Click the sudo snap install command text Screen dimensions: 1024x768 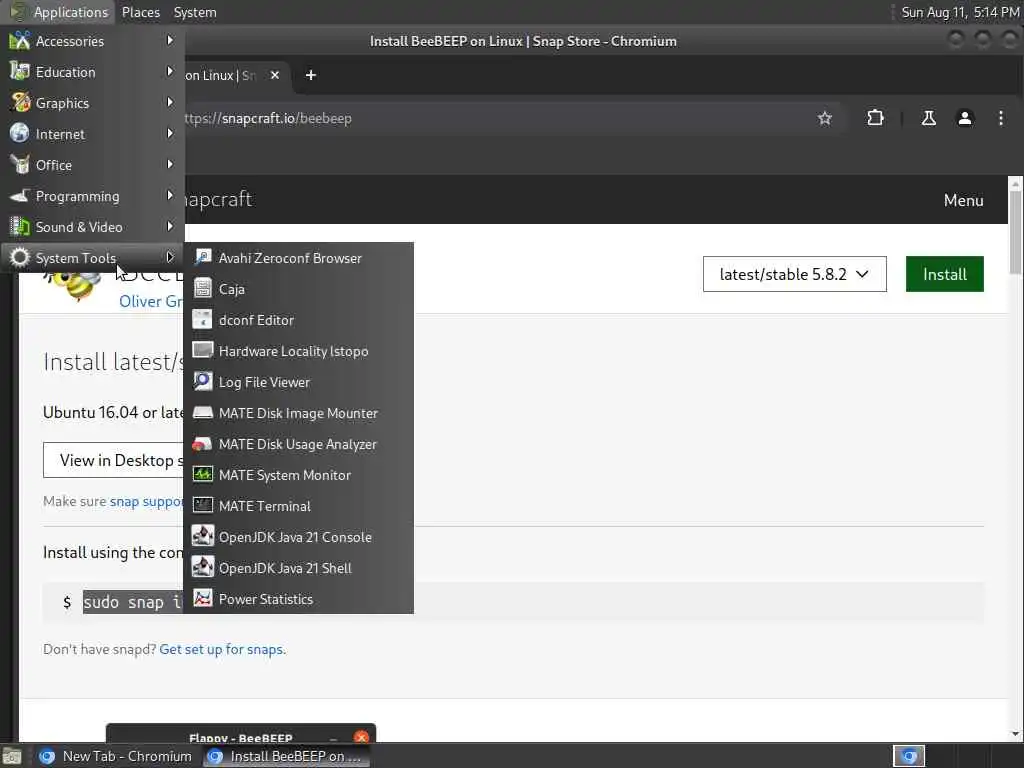pos(133,601)
